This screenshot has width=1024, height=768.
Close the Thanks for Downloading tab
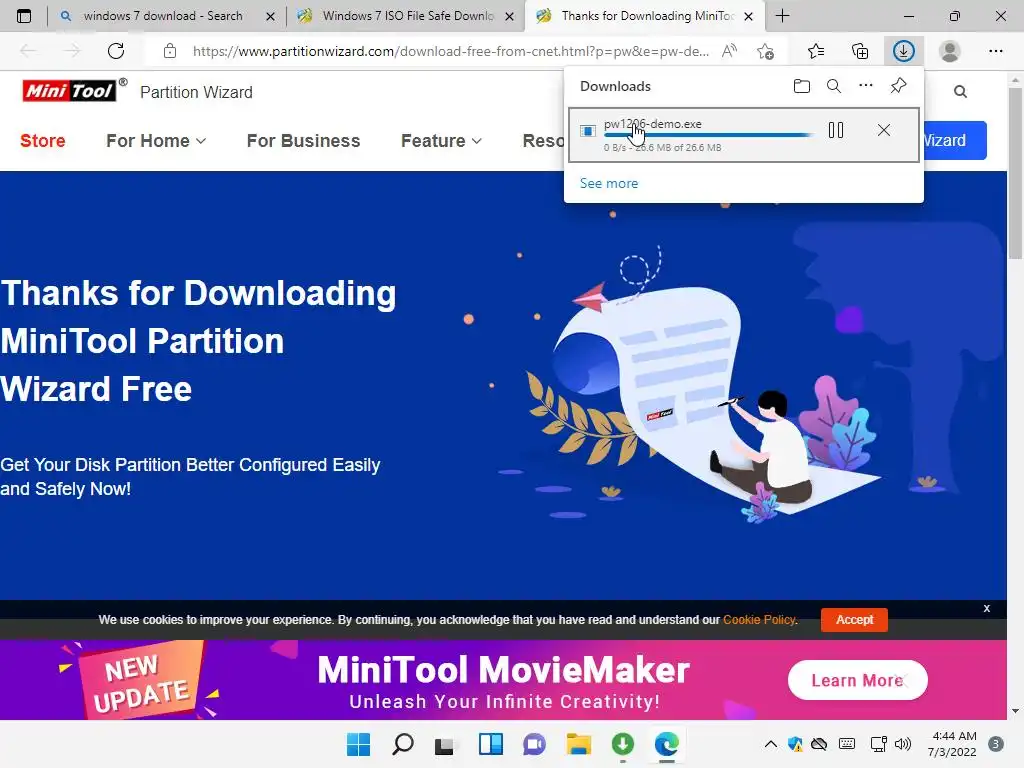coord(749,16)
